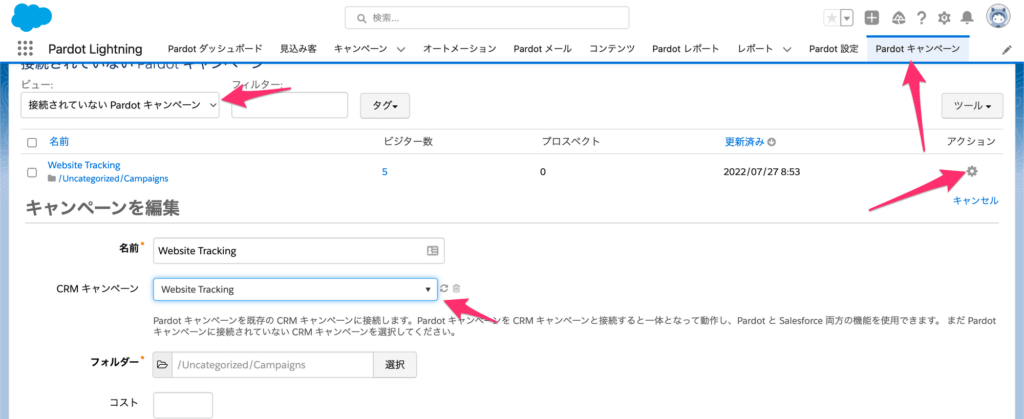The image size is (1024, 419).
Task: Click the sort arrow next to 更新済み
Action: click(772, 142)
